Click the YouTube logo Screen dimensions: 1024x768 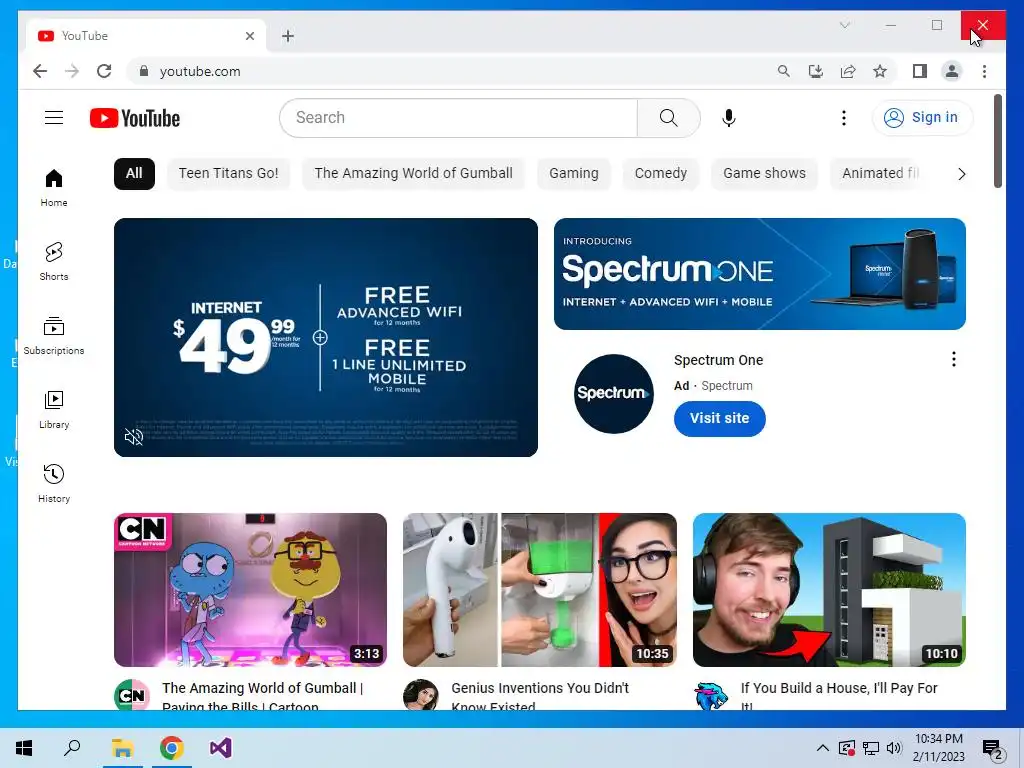pyautogui.click(x=135, y=118)
